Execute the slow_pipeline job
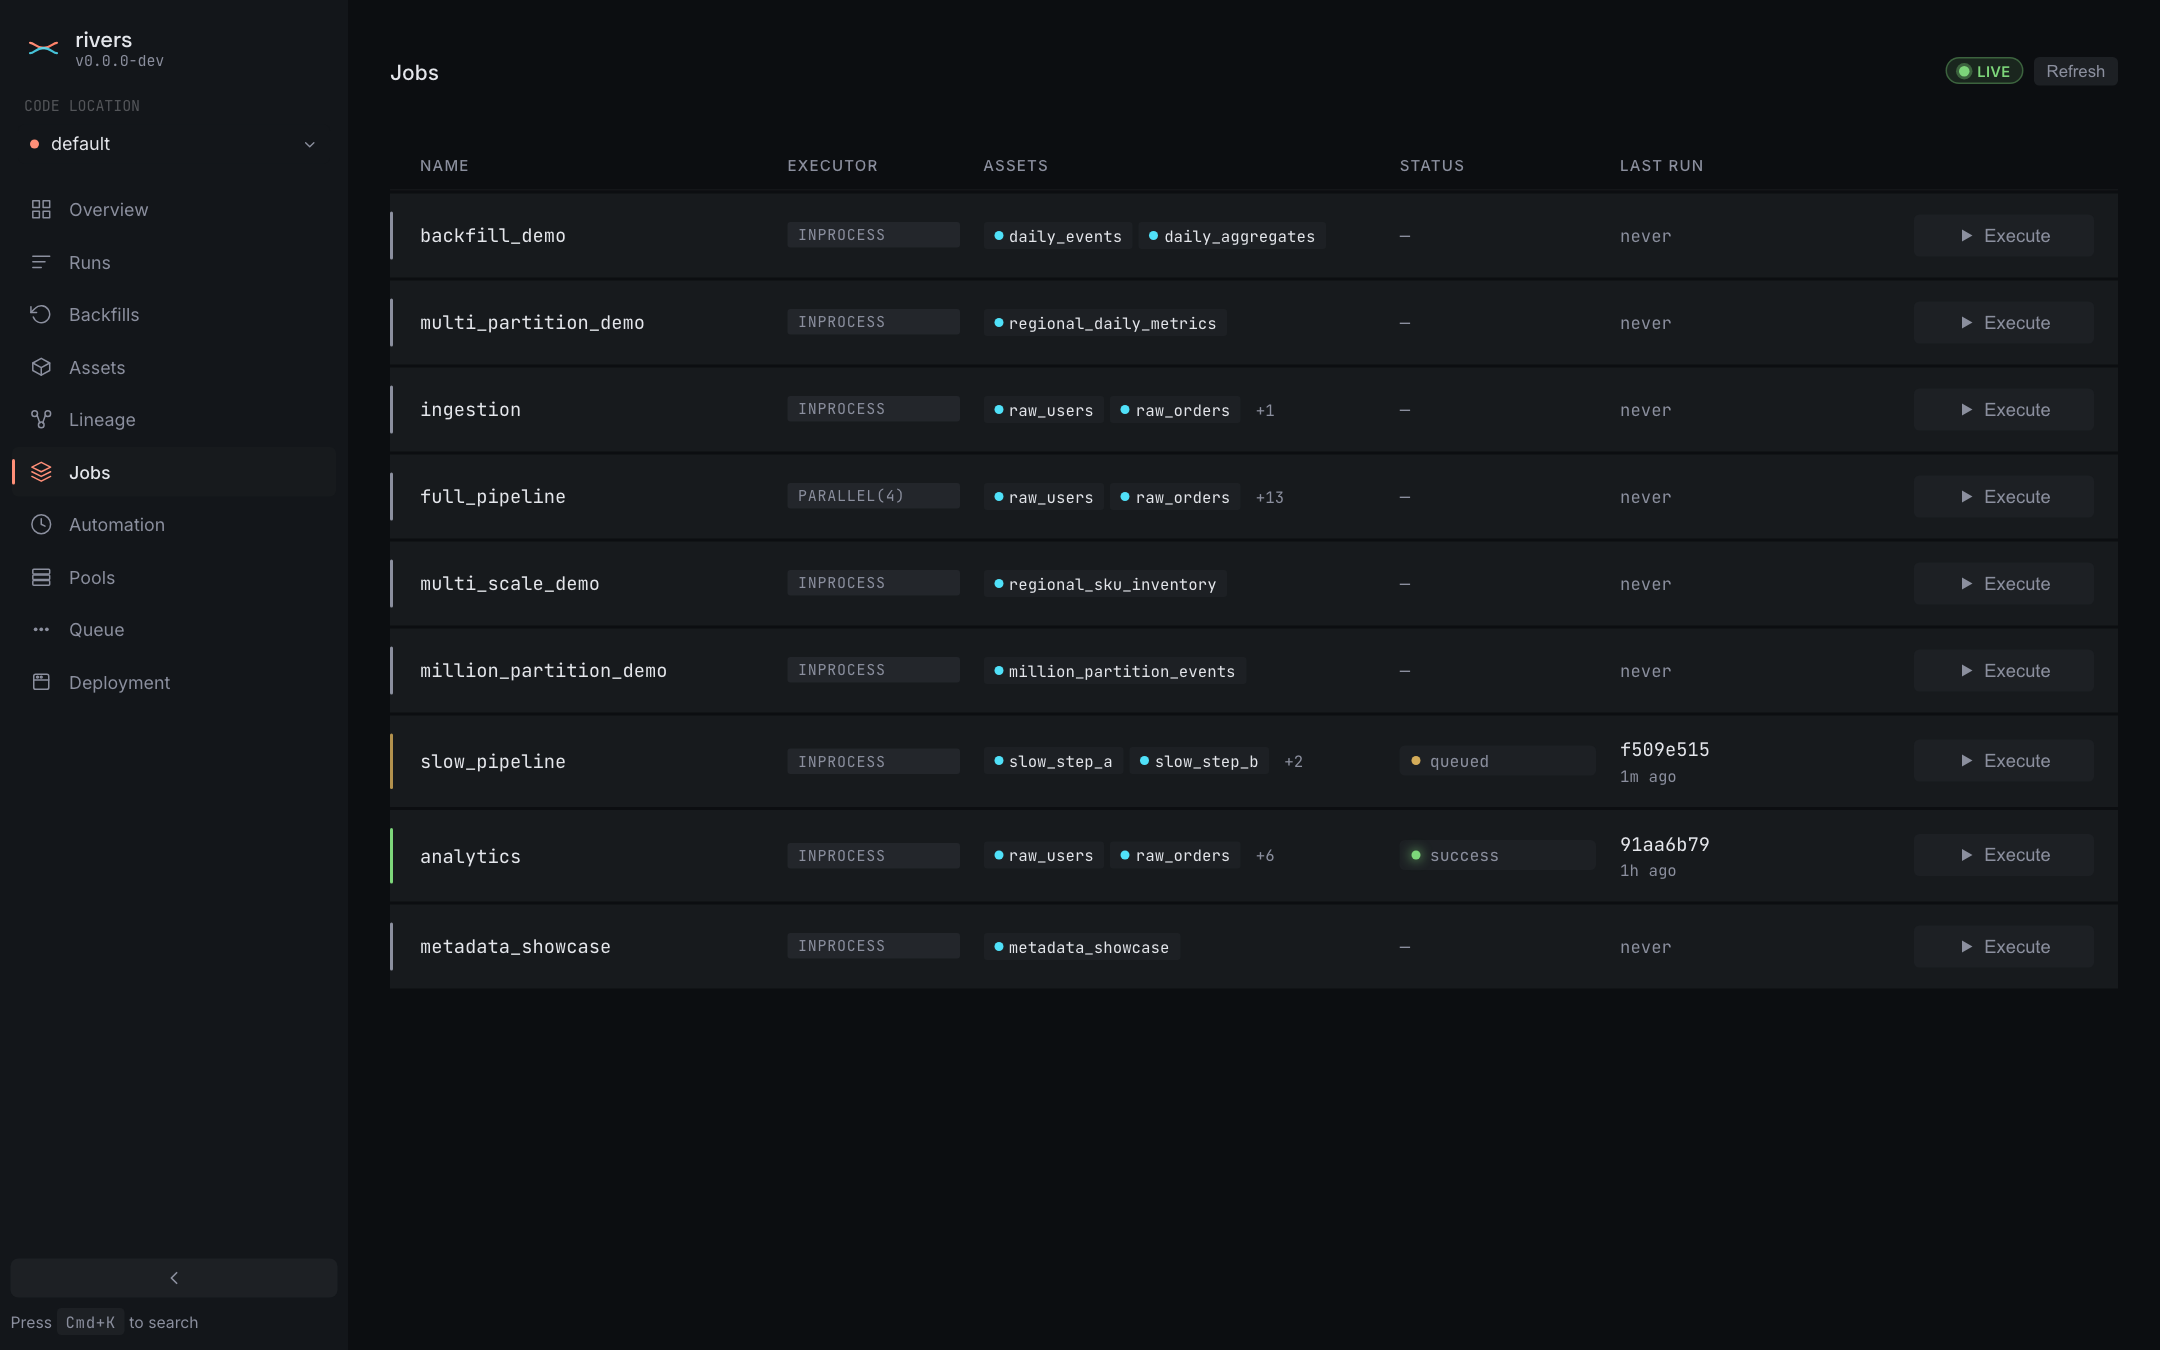The image size is (2160, 1350). point(2003,761)
